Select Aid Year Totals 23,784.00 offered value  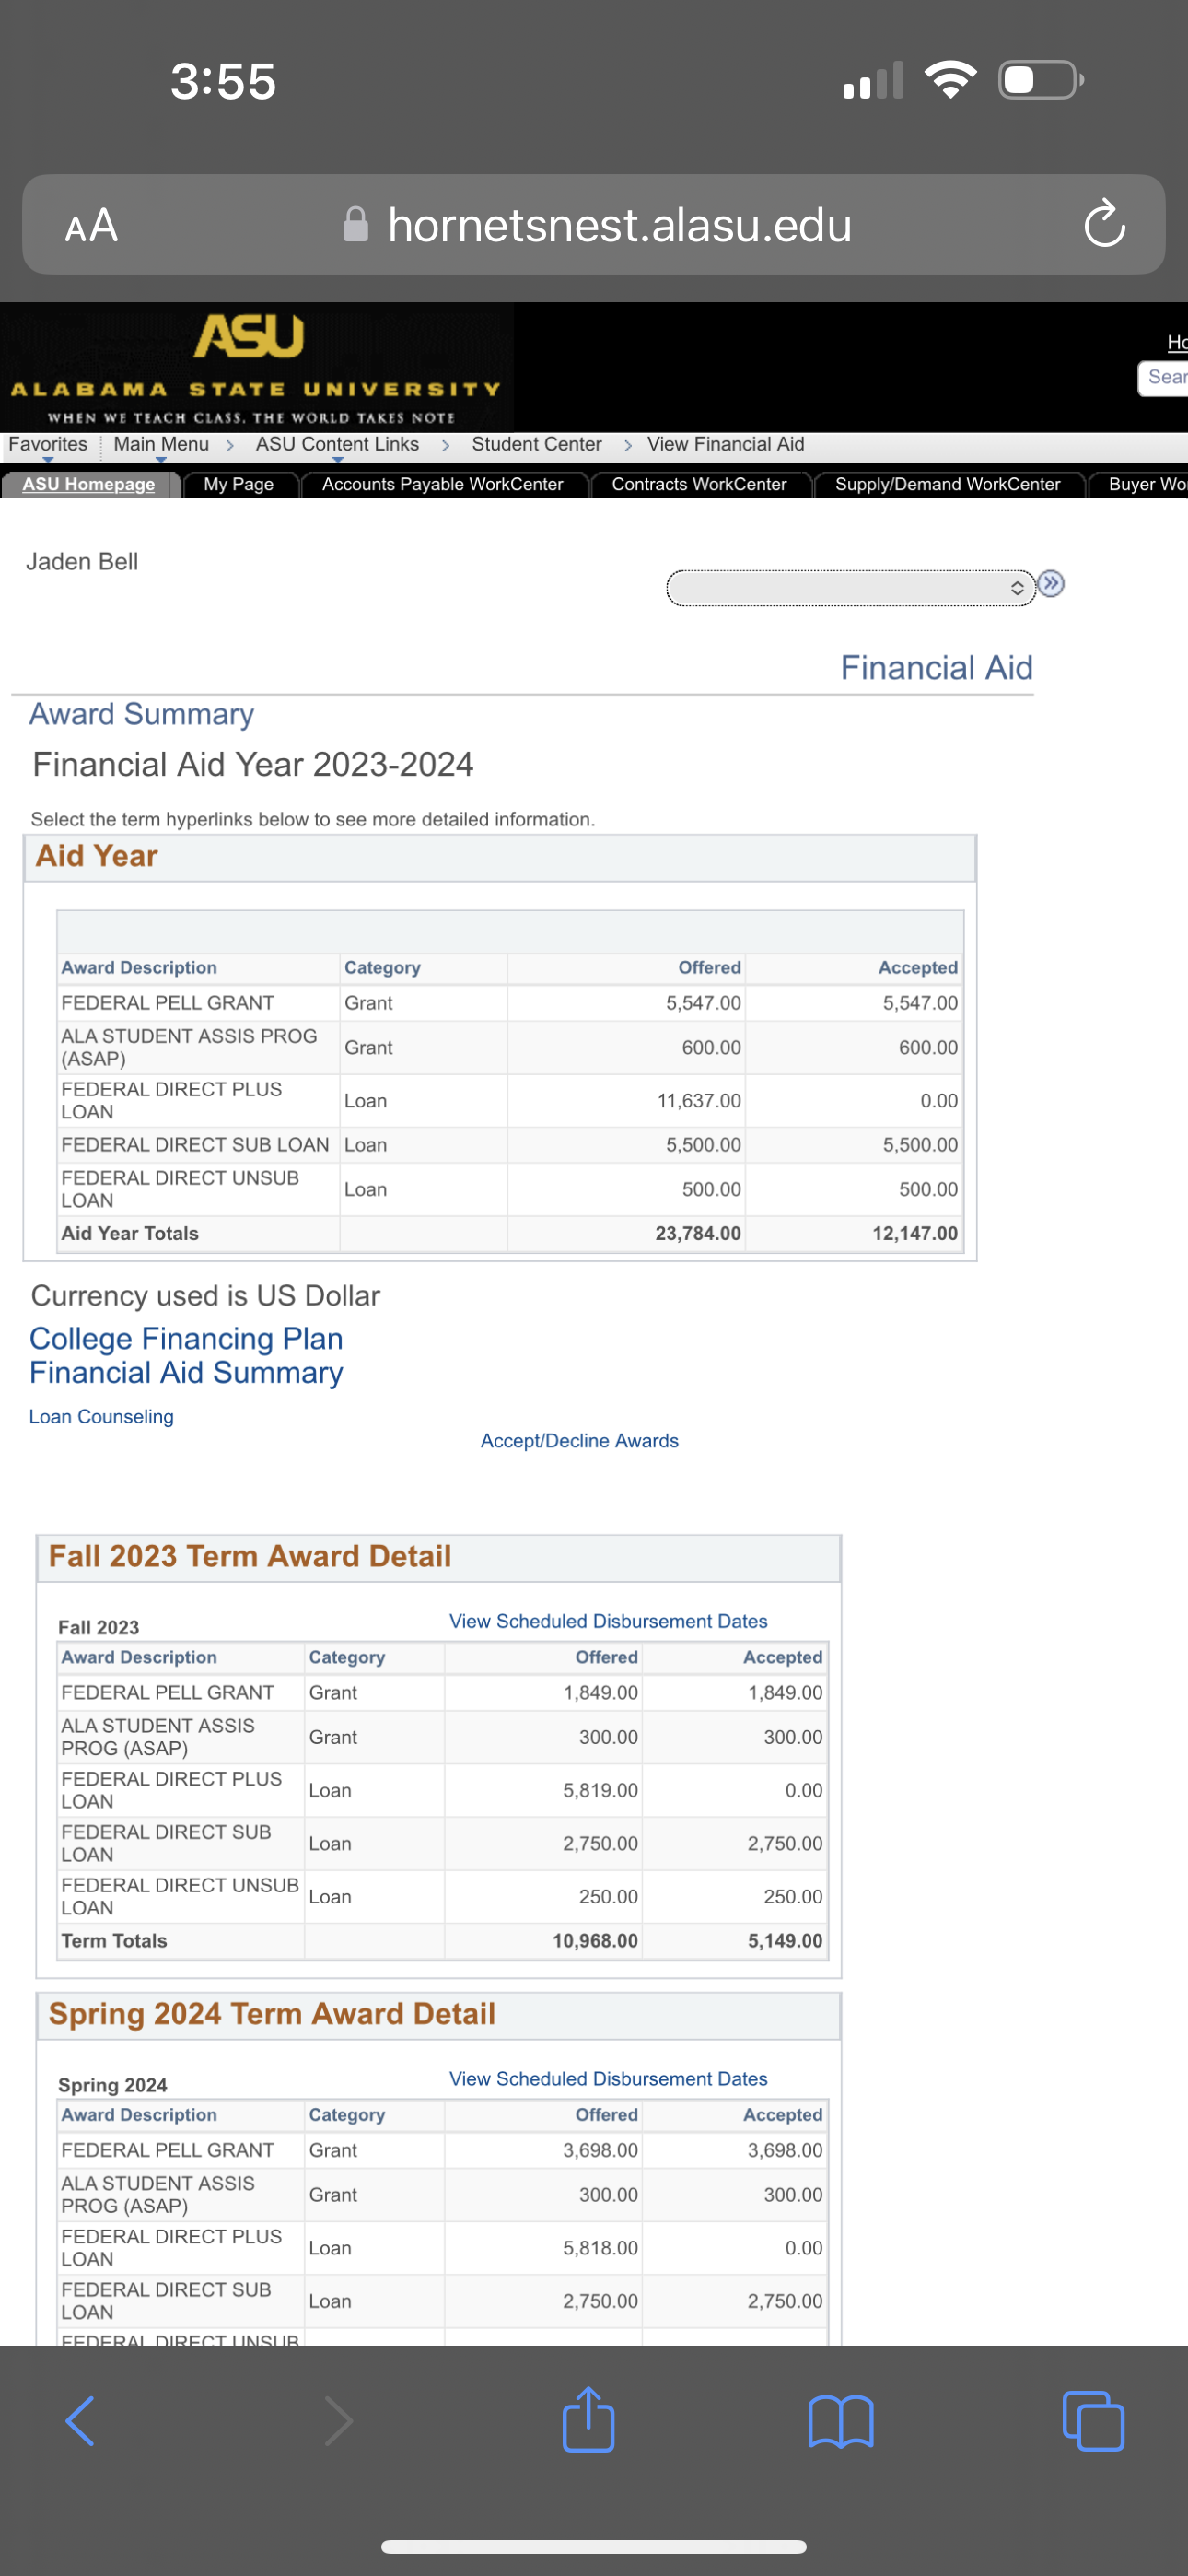698,1233
